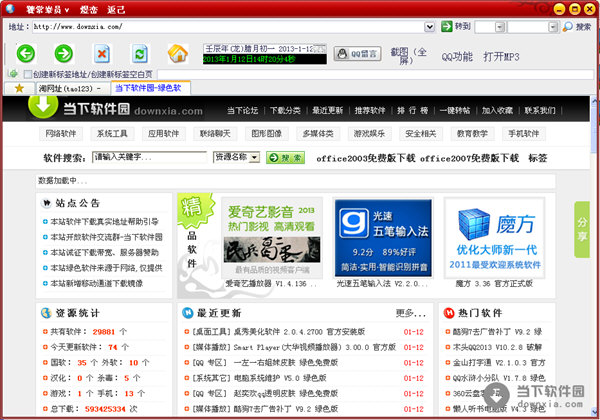Open the title bar menu dropdown with the arrow
The width and height of the screenshot is (600, 420).
pyautogui.click(x=47, y=10)
